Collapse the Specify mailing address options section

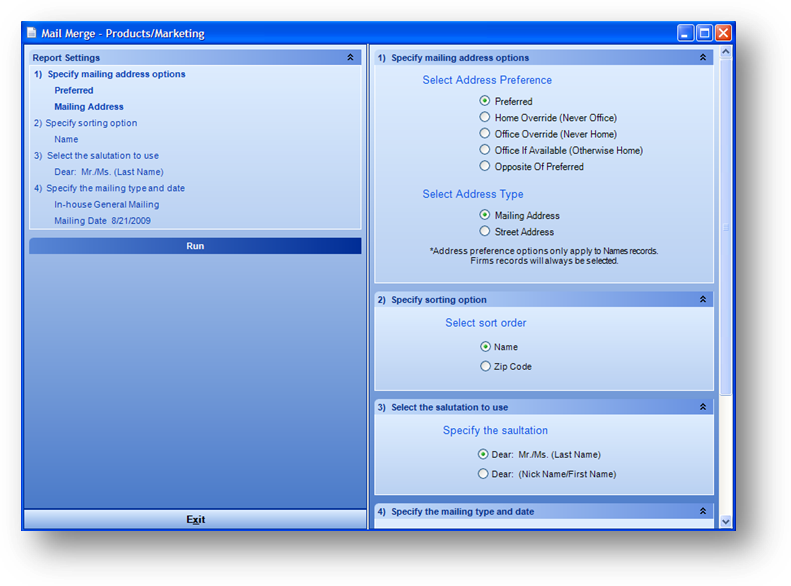[x=703, y=57]
